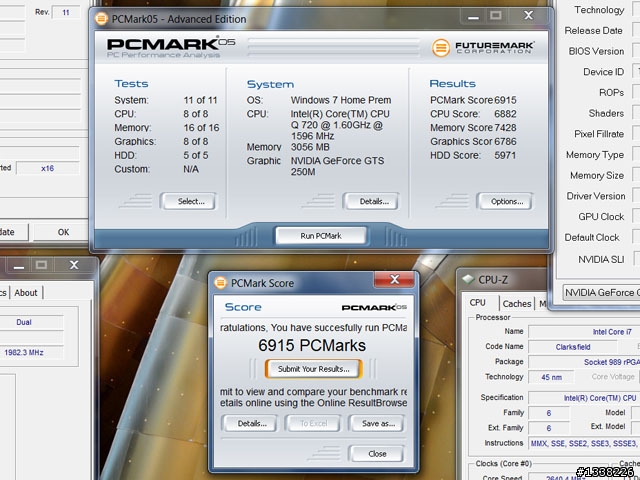The width and height of the screenshot is (640, 480).
Task: Click the Code Name field Clarksfield
Action: click(x=572, y=347)
